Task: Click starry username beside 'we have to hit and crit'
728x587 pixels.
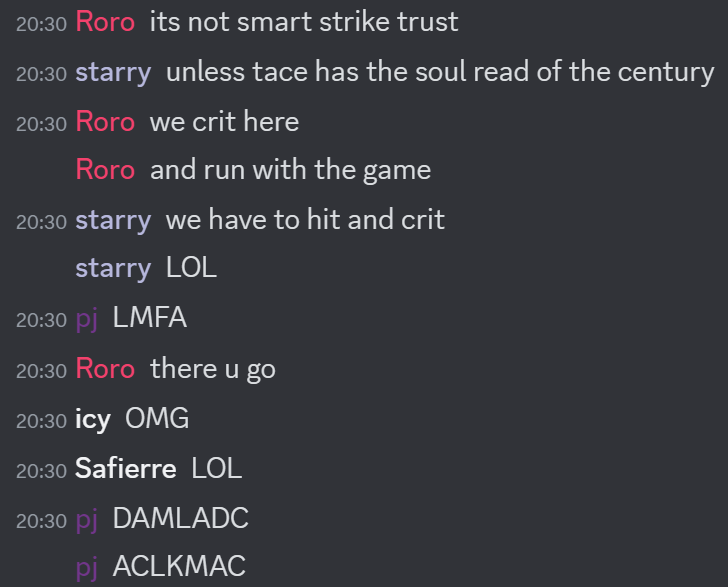Action: tap(113, 220)
